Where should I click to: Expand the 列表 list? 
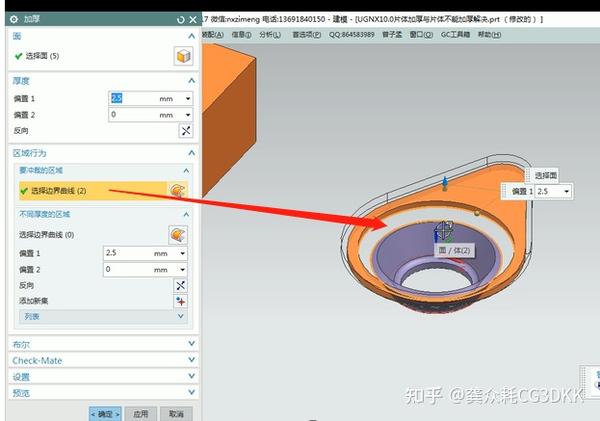point(181,317)
